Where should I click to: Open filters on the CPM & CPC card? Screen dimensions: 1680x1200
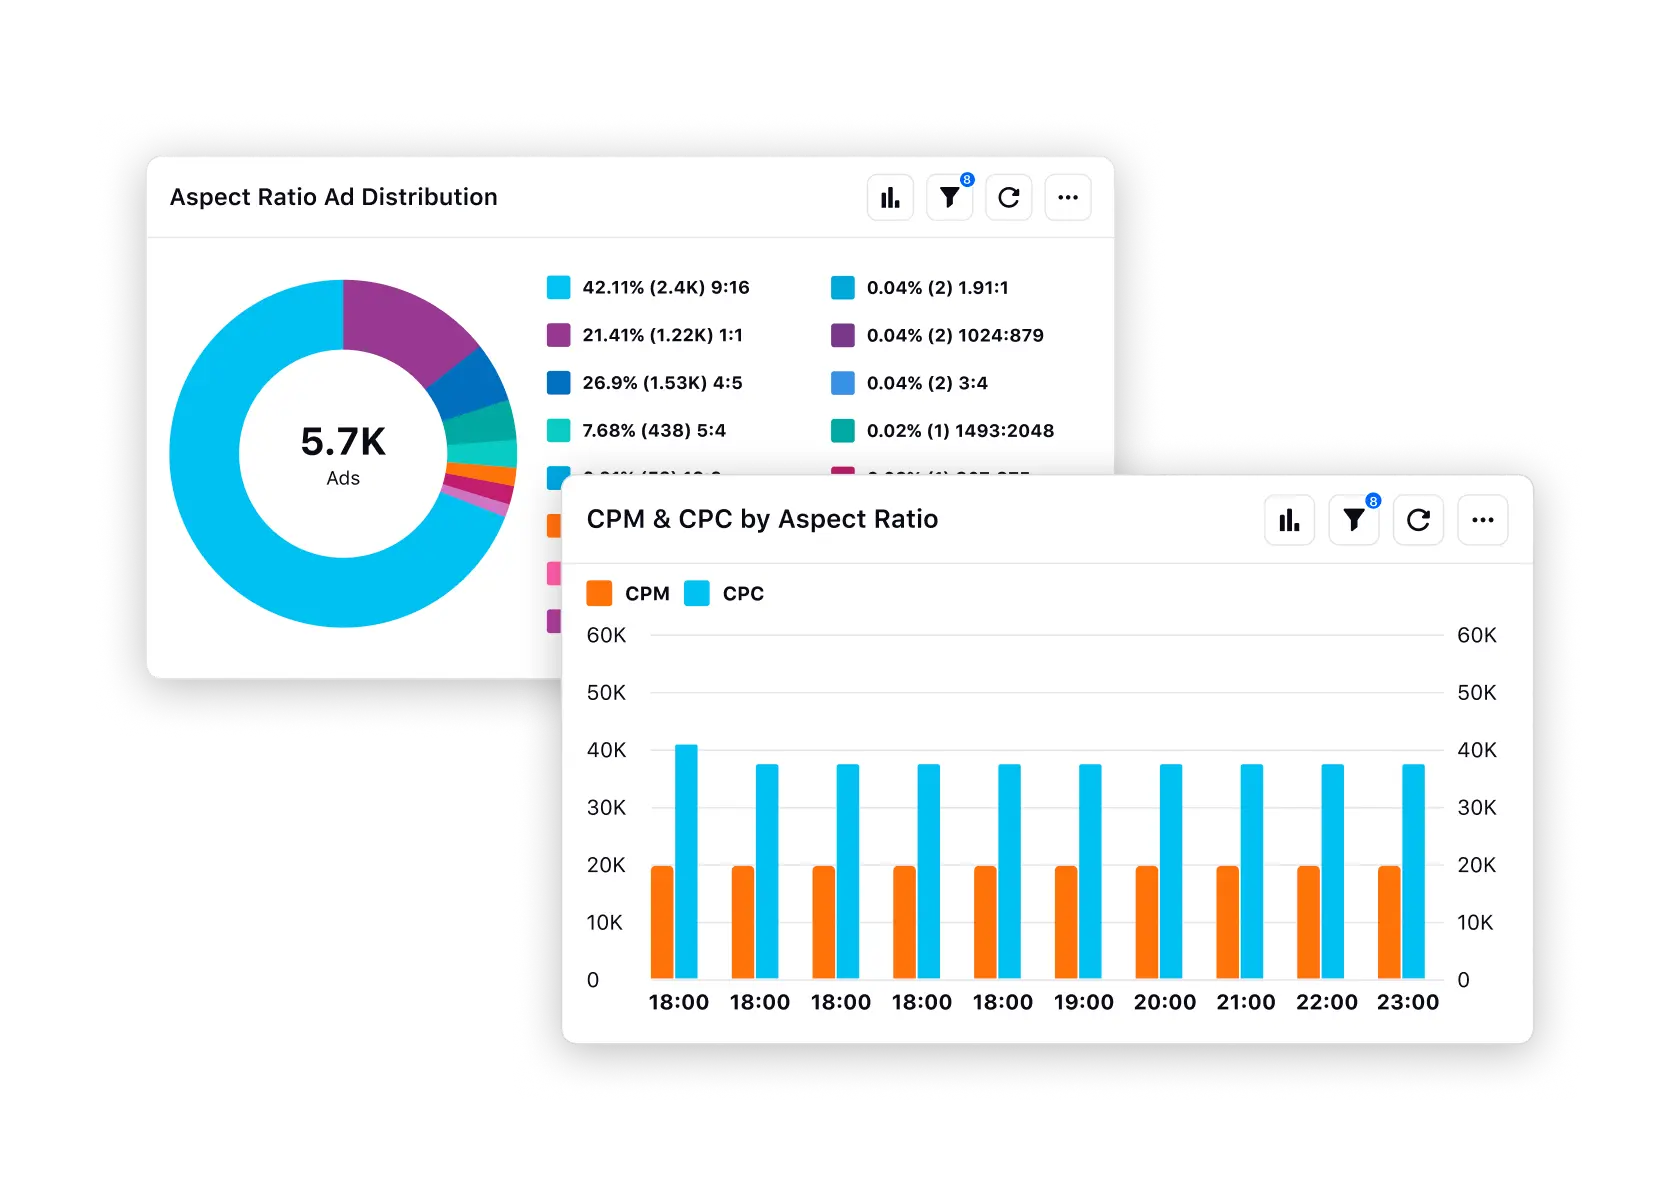point(1353,520)
